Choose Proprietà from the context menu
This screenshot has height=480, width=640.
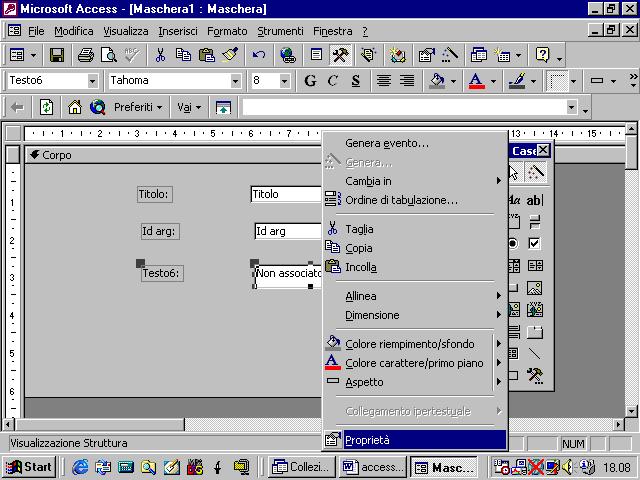pyautogui.click(x=416, y=440)
